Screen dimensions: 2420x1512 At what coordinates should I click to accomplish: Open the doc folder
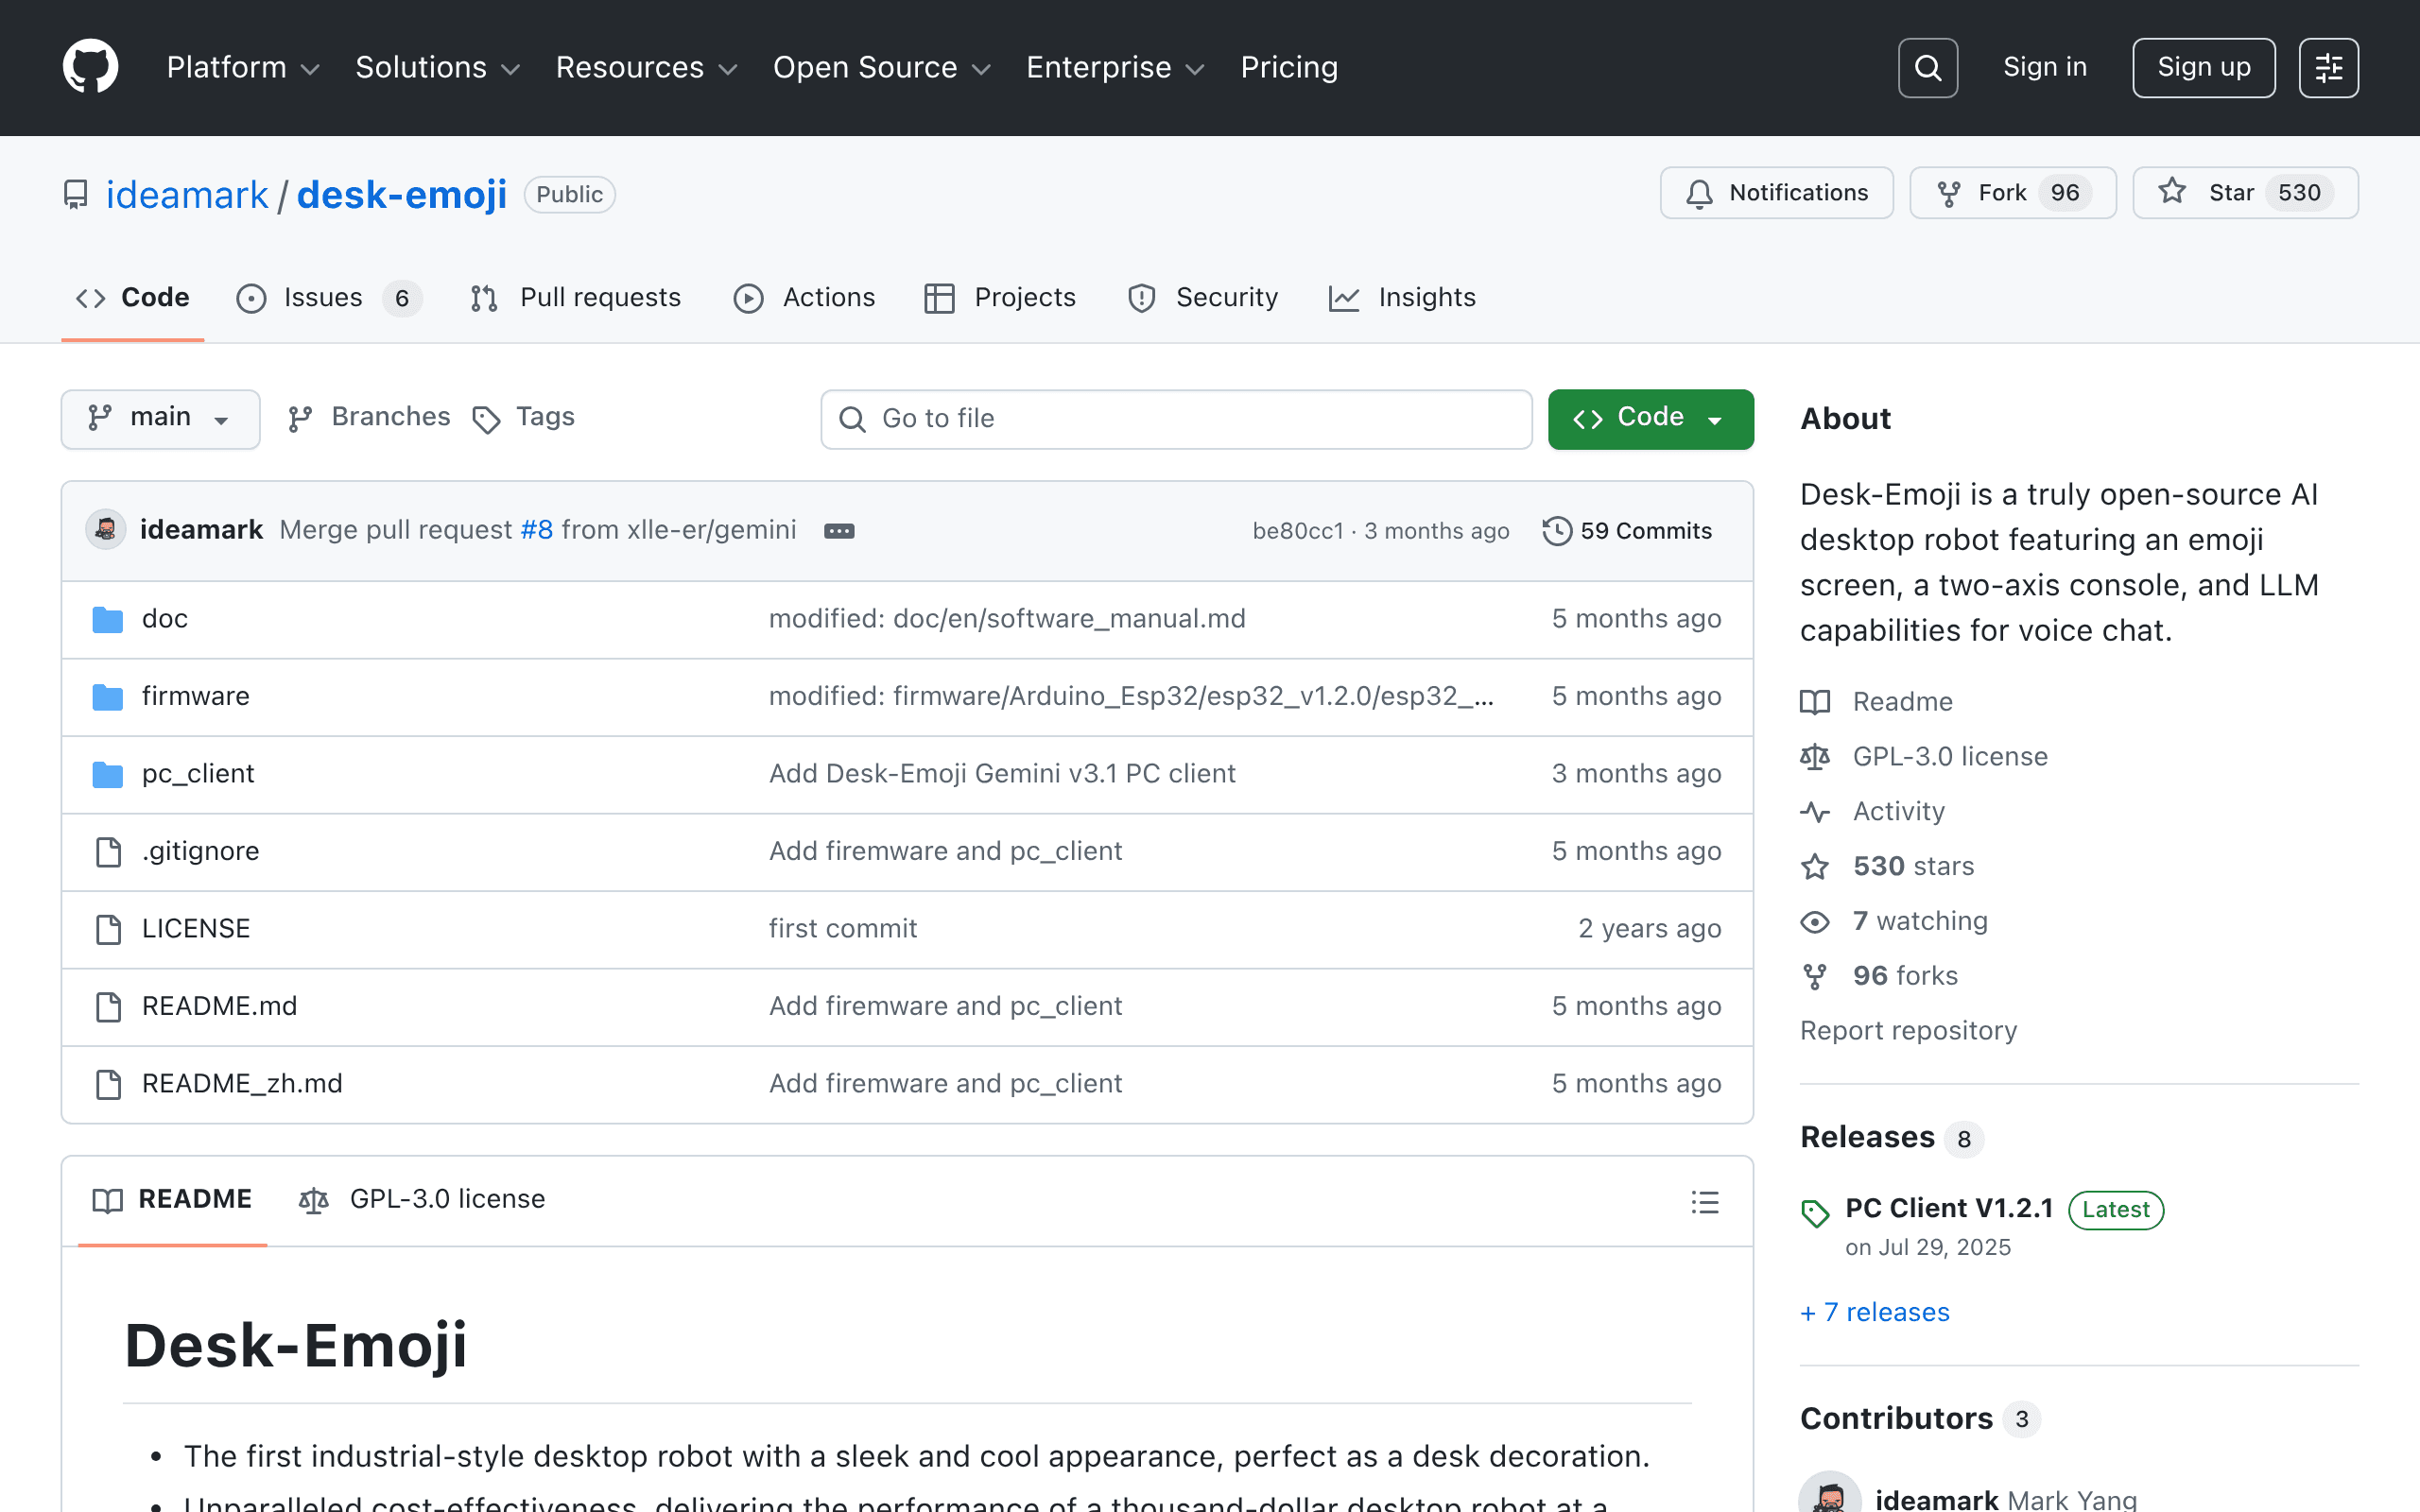(165, 619)
